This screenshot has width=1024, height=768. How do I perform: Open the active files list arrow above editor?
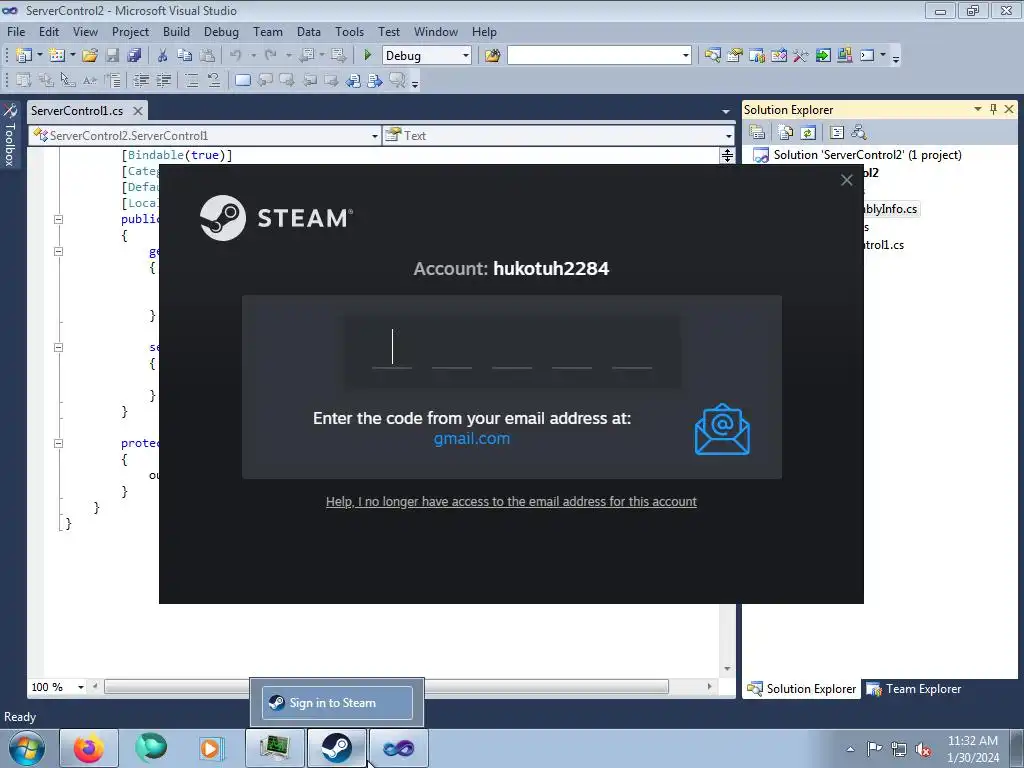[x=726, y=112]
